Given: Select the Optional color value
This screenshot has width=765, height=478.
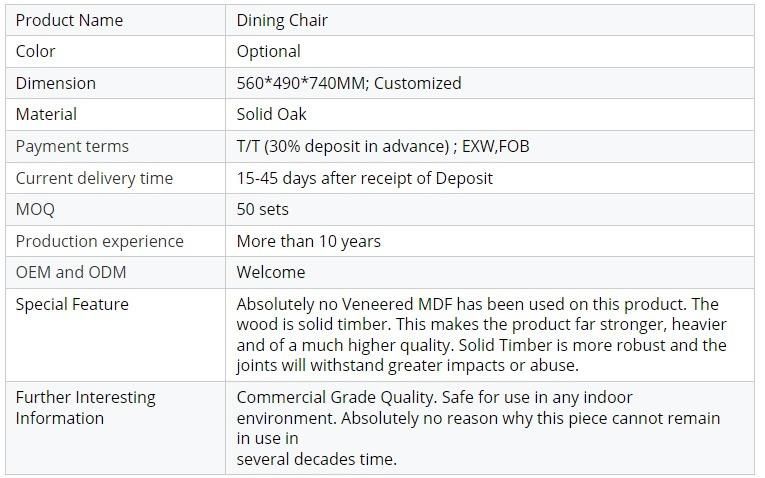Looking at the screenshot, I should (268, 51).
